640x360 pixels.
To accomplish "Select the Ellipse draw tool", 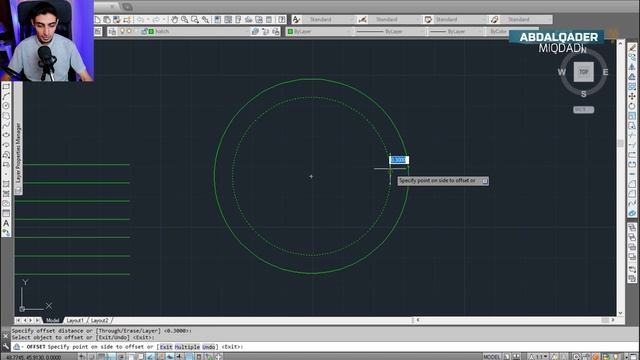I will (6, 136).
